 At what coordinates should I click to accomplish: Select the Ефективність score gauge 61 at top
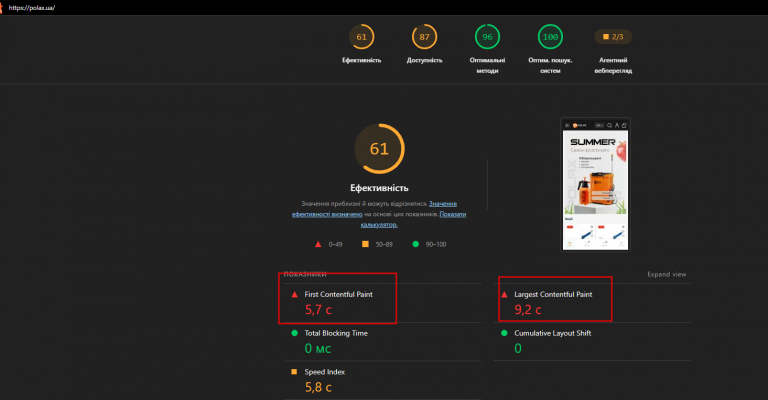pyautogui.click(x=361, y=37)
